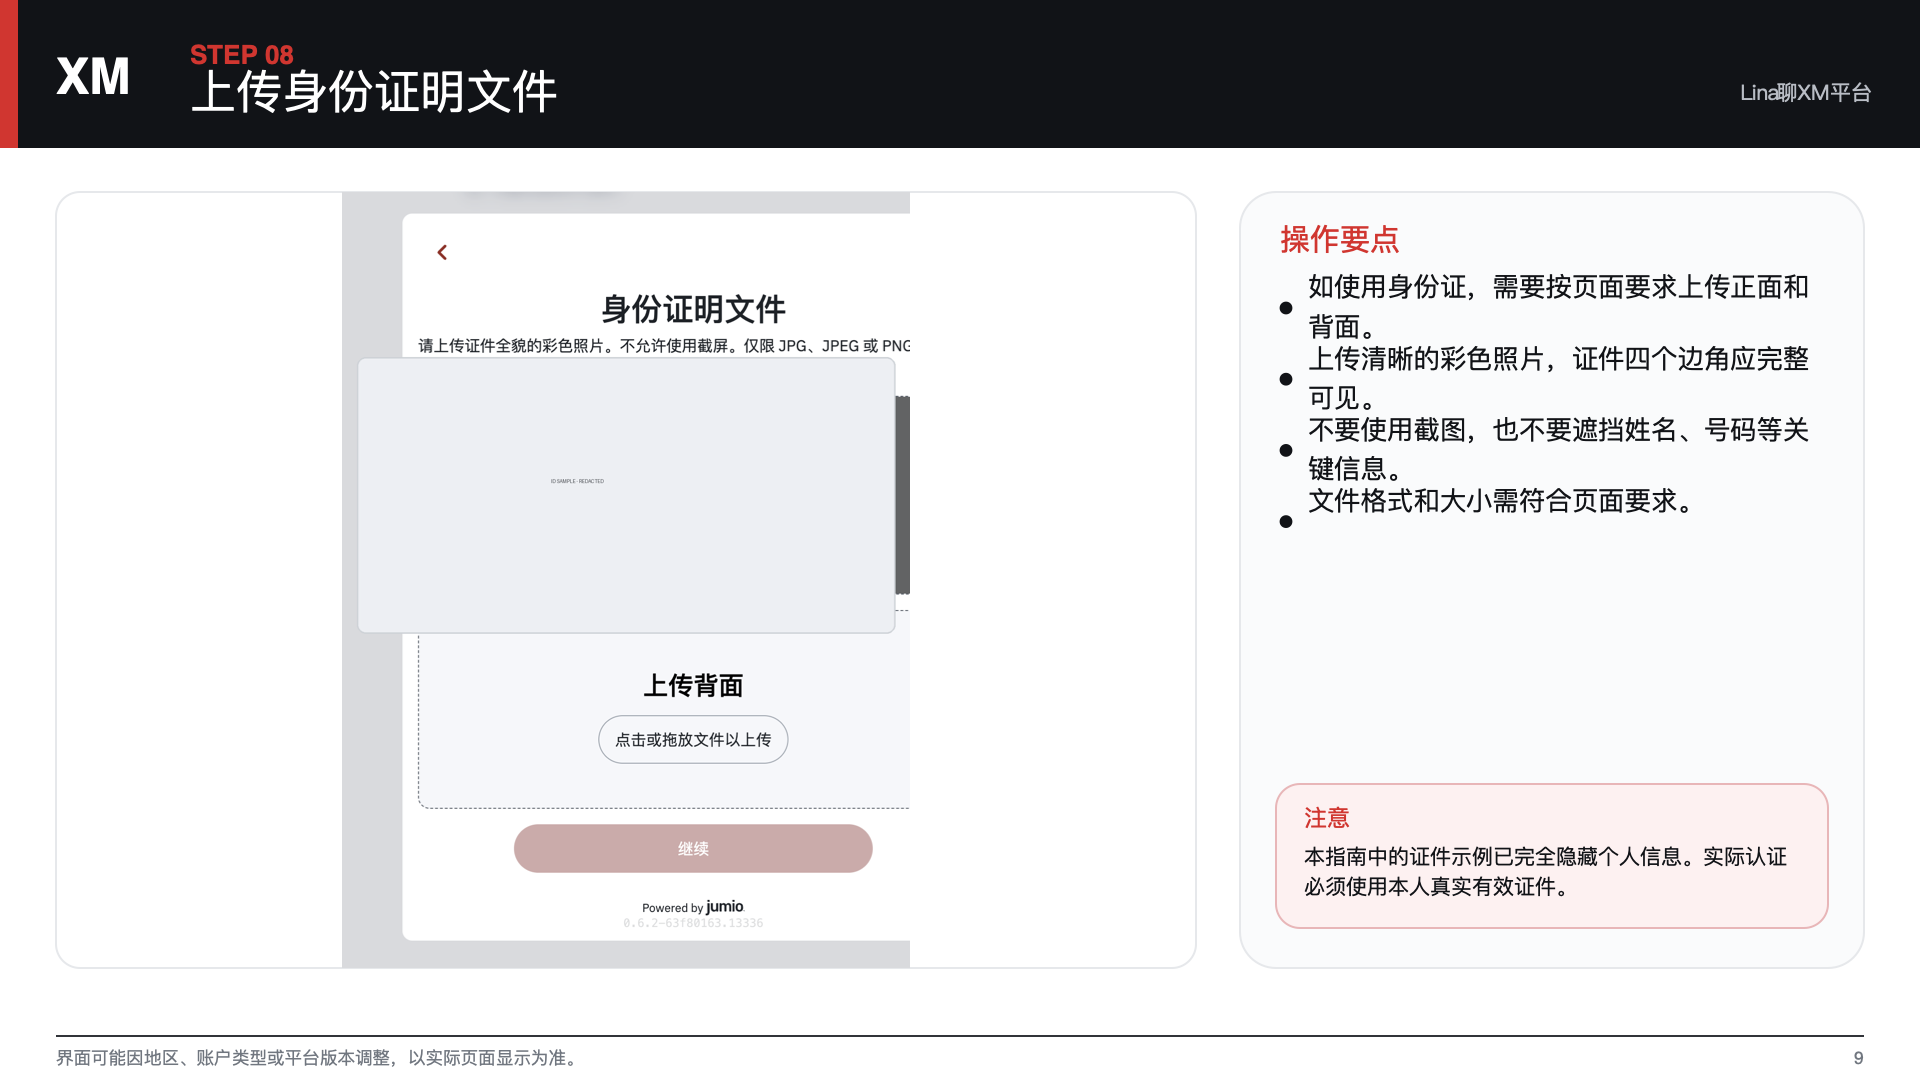Click the instruction line about JPG, JPEG, PNG

point(664,346)
